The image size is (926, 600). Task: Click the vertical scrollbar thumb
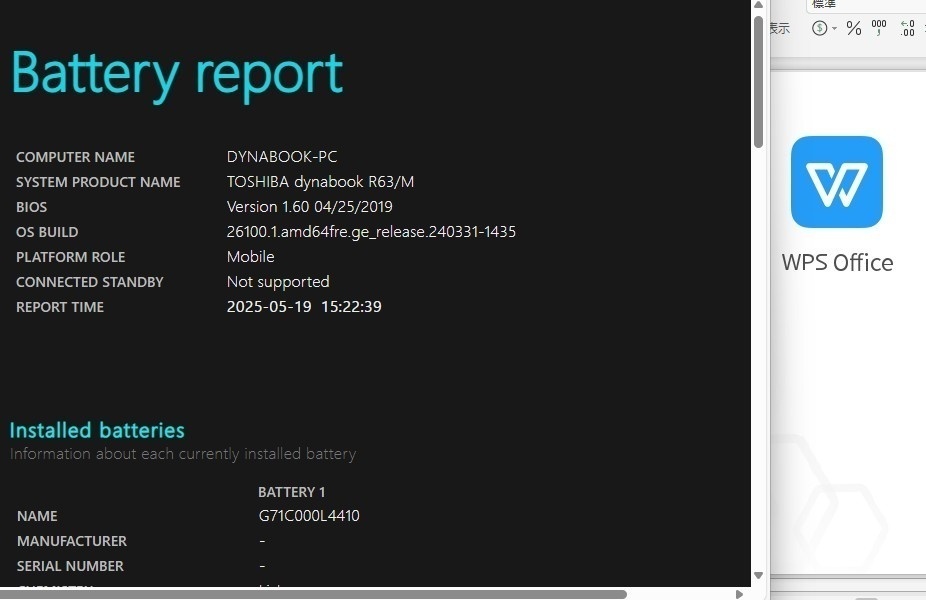click(758, 82)
